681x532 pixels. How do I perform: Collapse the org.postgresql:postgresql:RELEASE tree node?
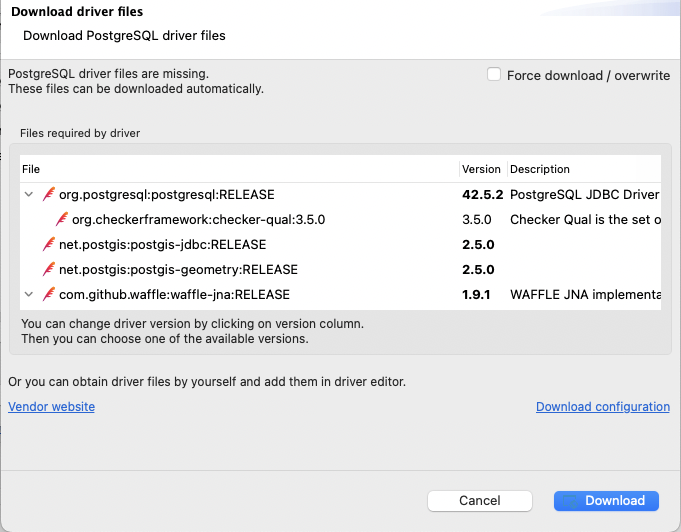(x=29, y=195)
